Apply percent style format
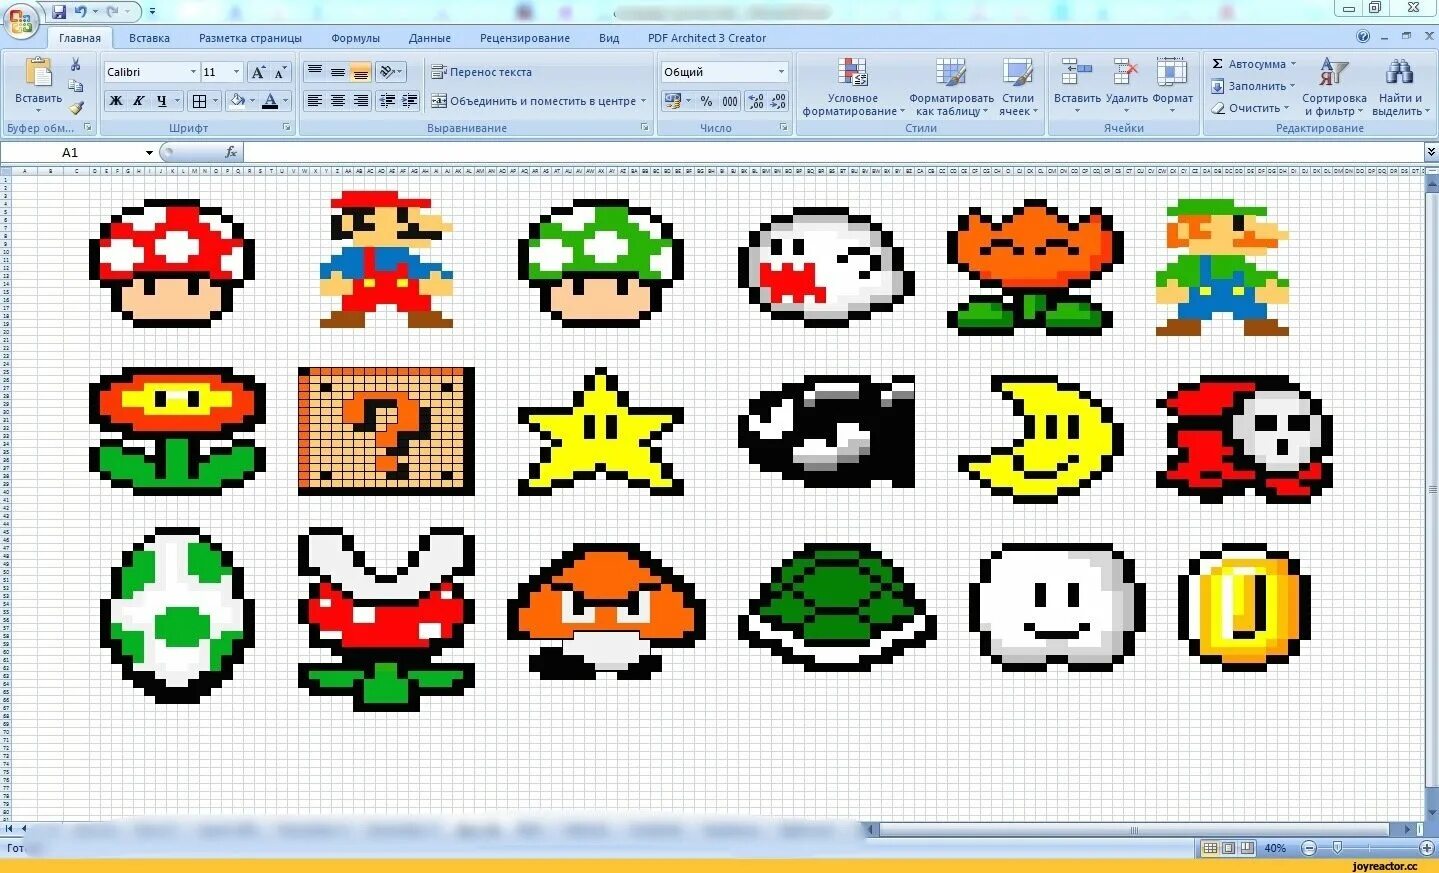Viewport: 1439px width, 873px height. click(x=707, y=101)
